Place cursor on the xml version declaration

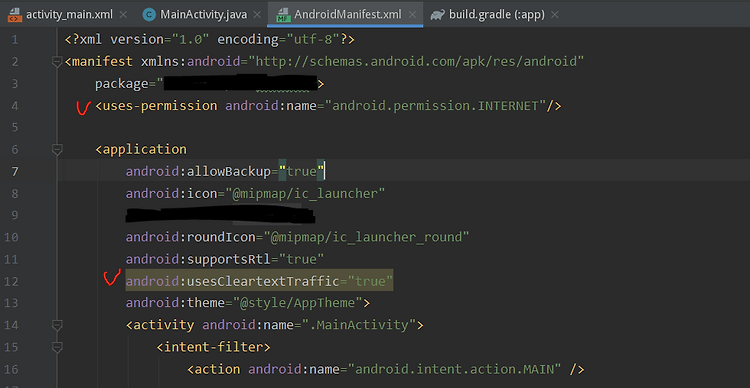tap(210, 39)
